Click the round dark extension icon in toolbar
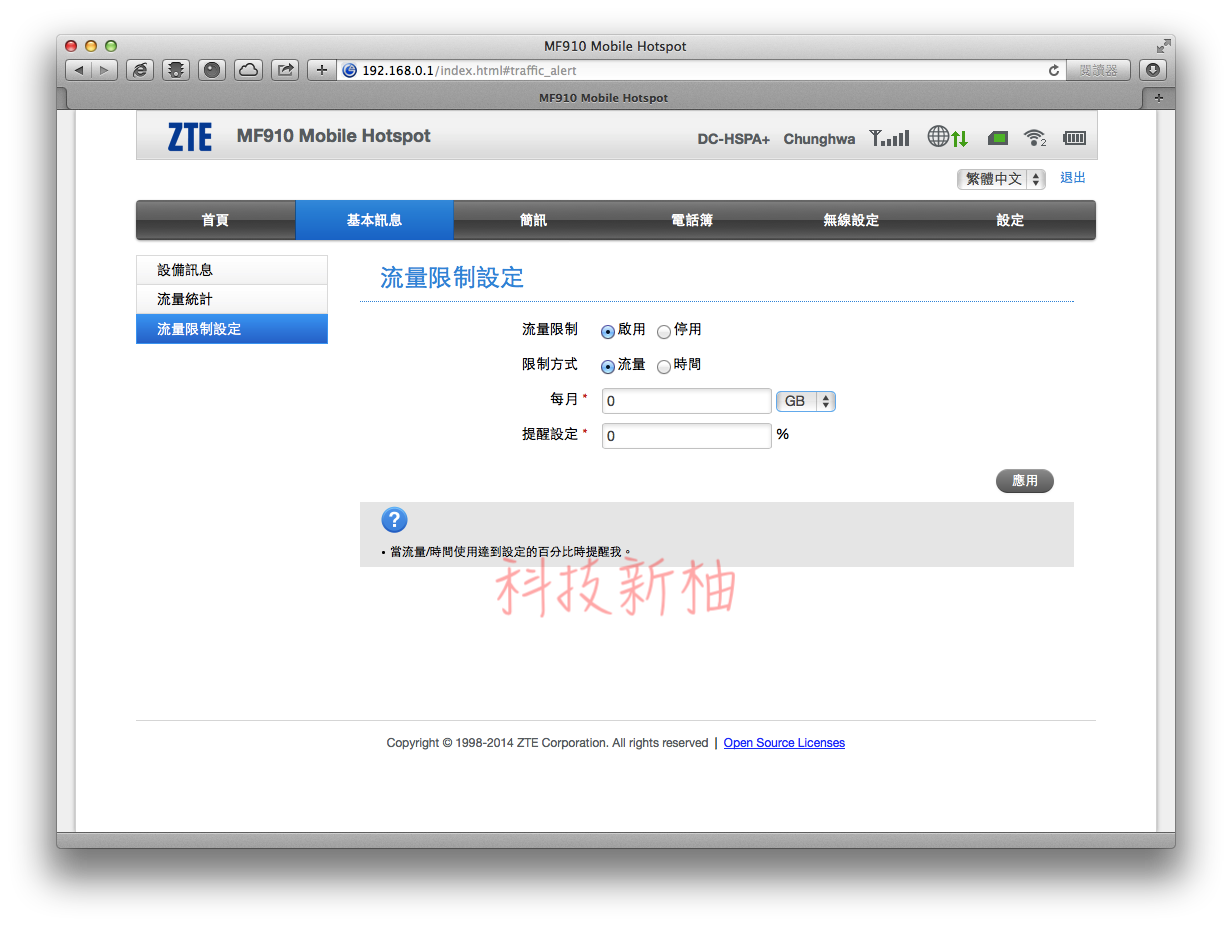The height and width of the screenshot is (927, 1232). tap(212, 70)
